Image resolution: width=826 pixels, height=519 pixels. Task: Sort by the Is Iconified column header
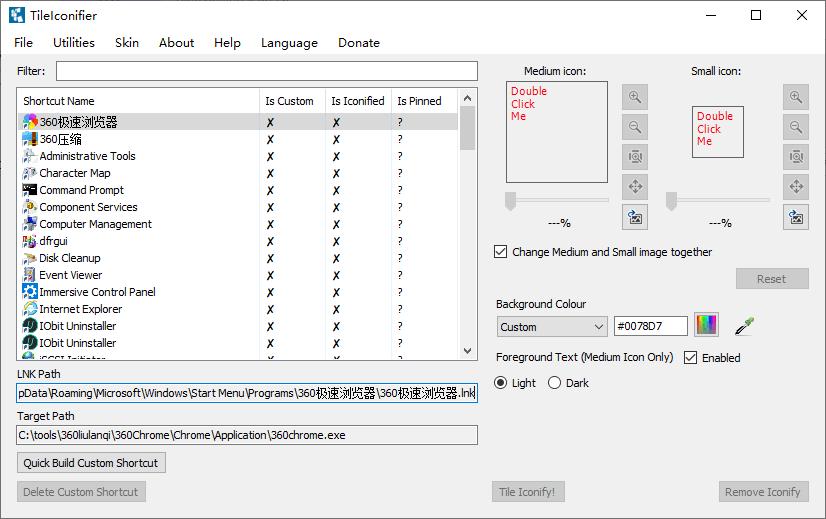pos(358,101)
